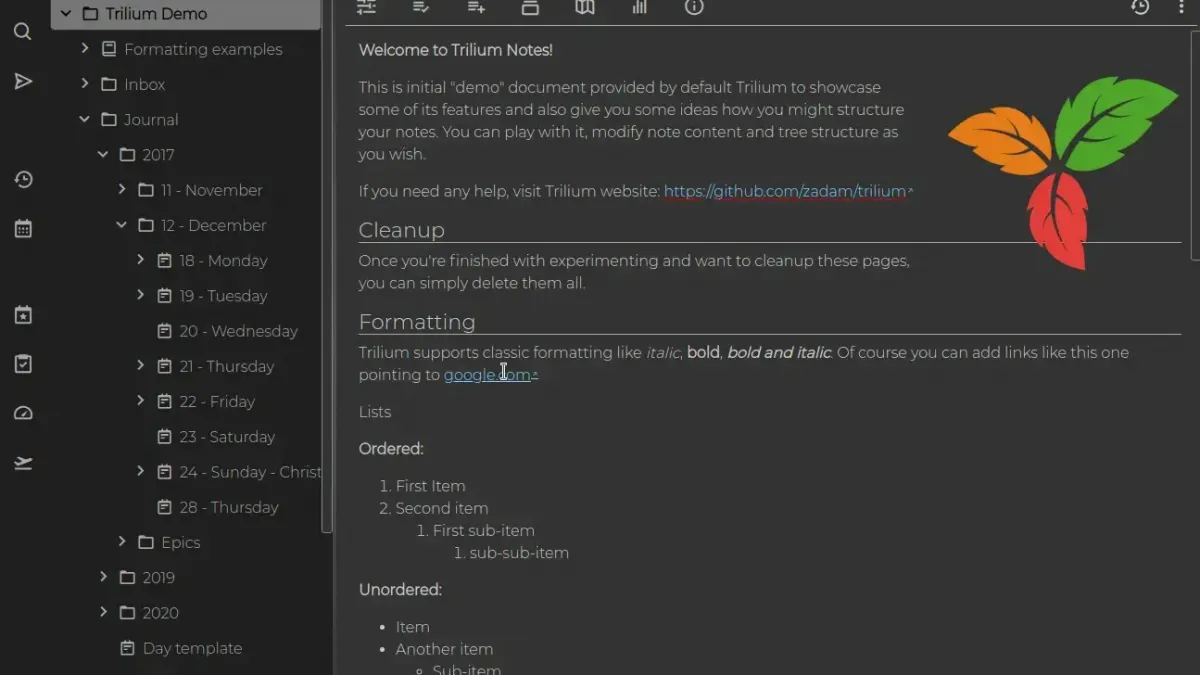Click the 'Welcome to Trilium Notes!' title
Image resolution: width=1200 pixels, height=675 pixels.
456,50
